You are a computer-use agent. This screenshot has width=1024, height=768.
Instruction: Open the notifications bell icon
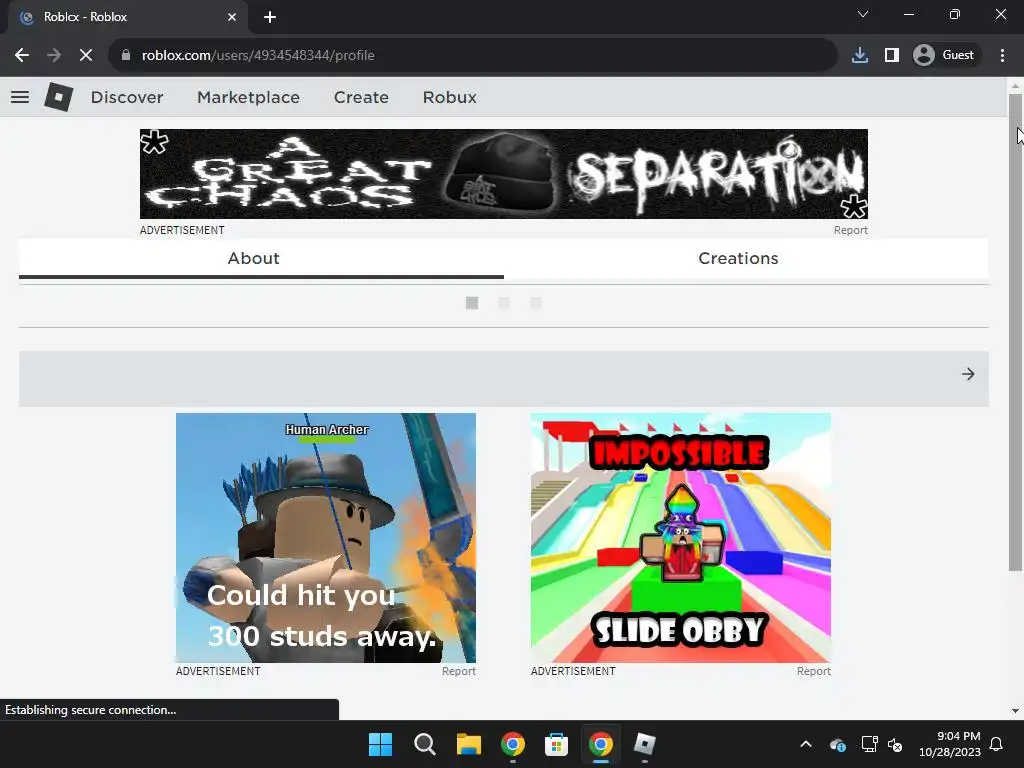[997, 744]
